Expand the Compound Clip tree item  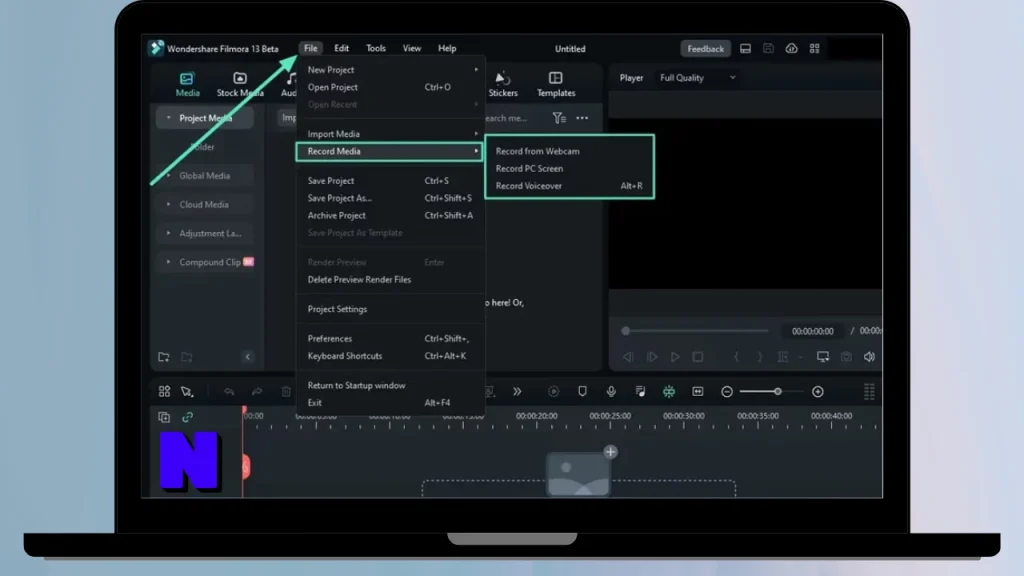coord(168,262)
